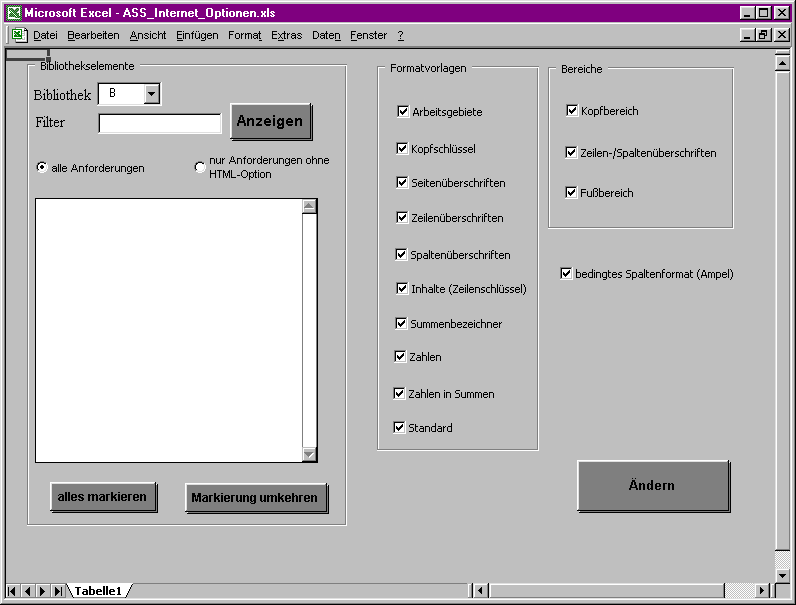Click listbox scroll-up arrow
This screenshot has height=605, width=796.
(309, 207)
